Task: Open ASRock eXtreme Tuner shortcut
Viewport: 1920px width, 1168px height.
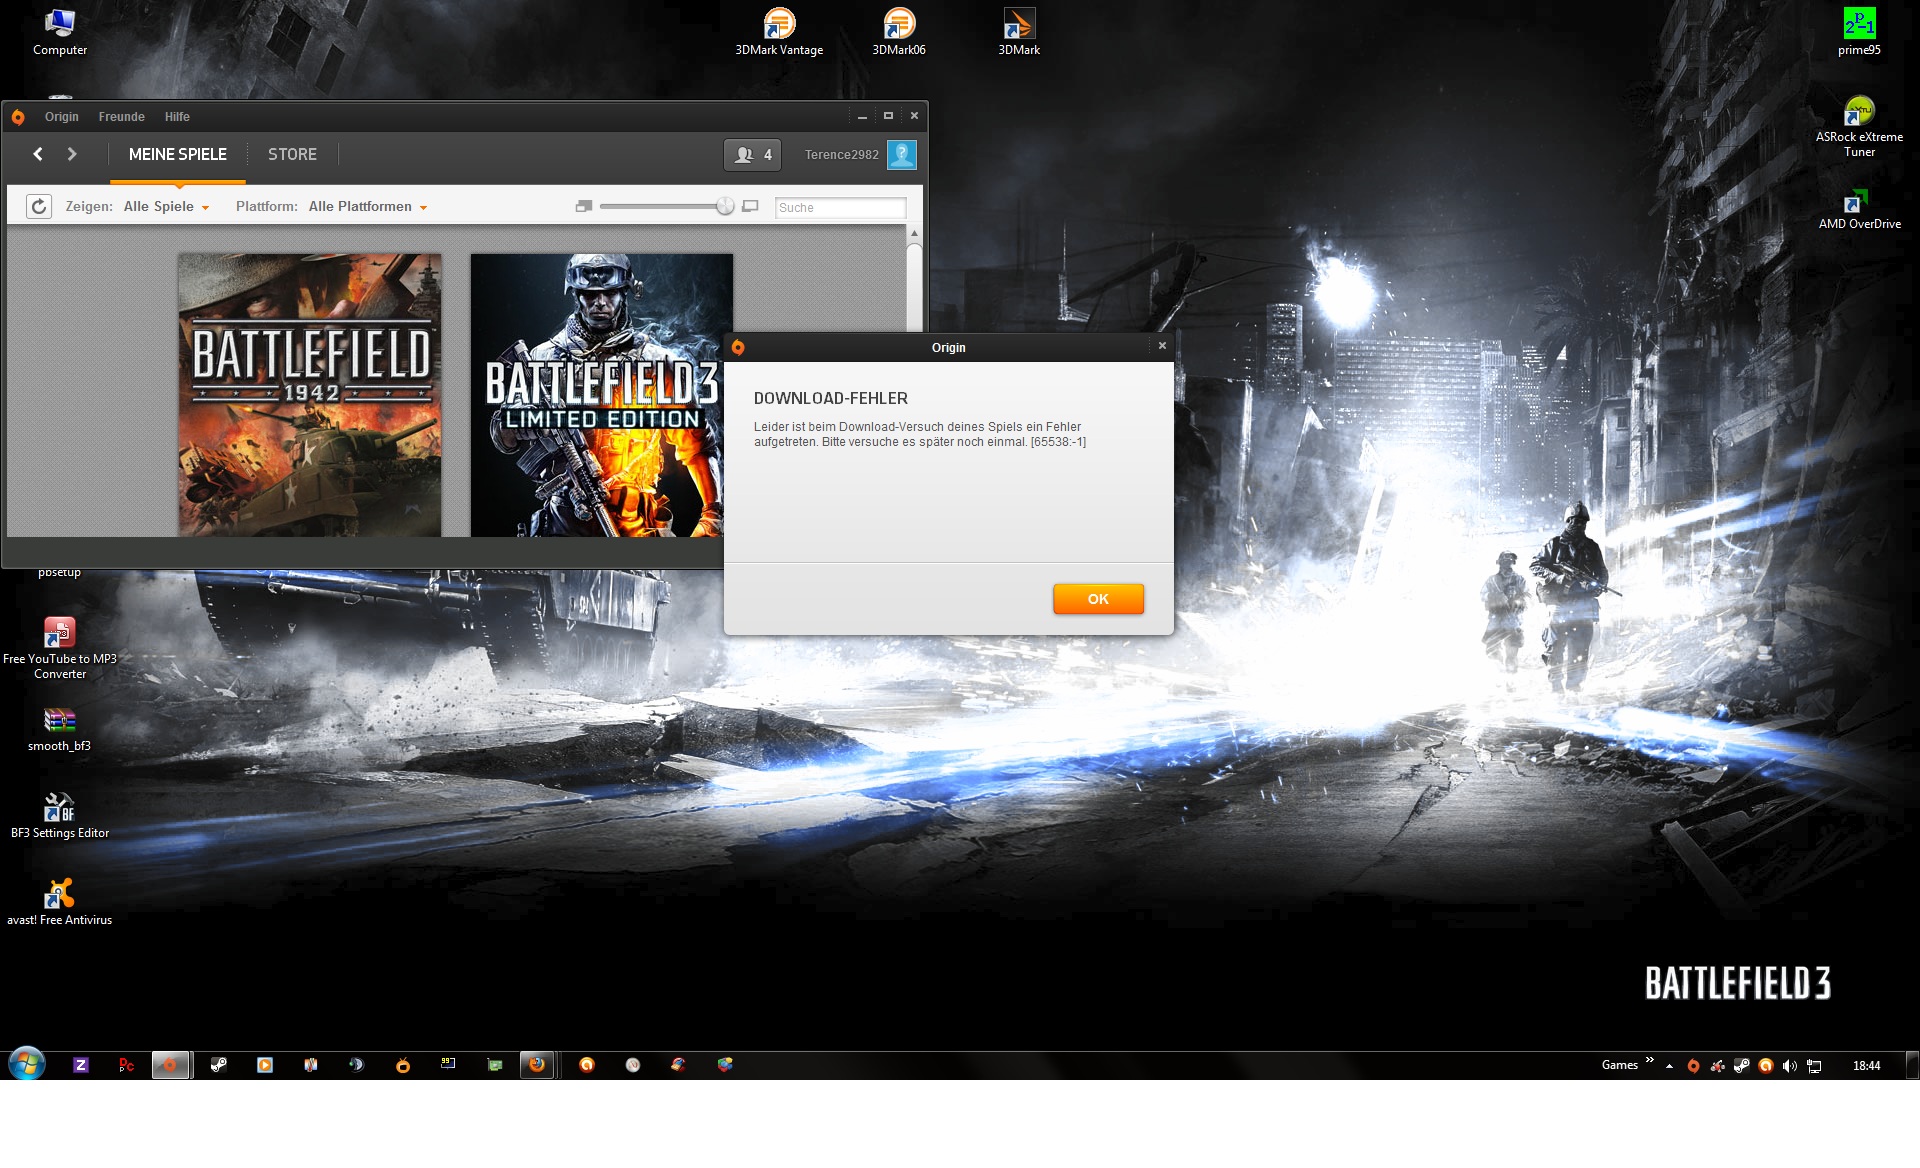Action: point(1859,126)
